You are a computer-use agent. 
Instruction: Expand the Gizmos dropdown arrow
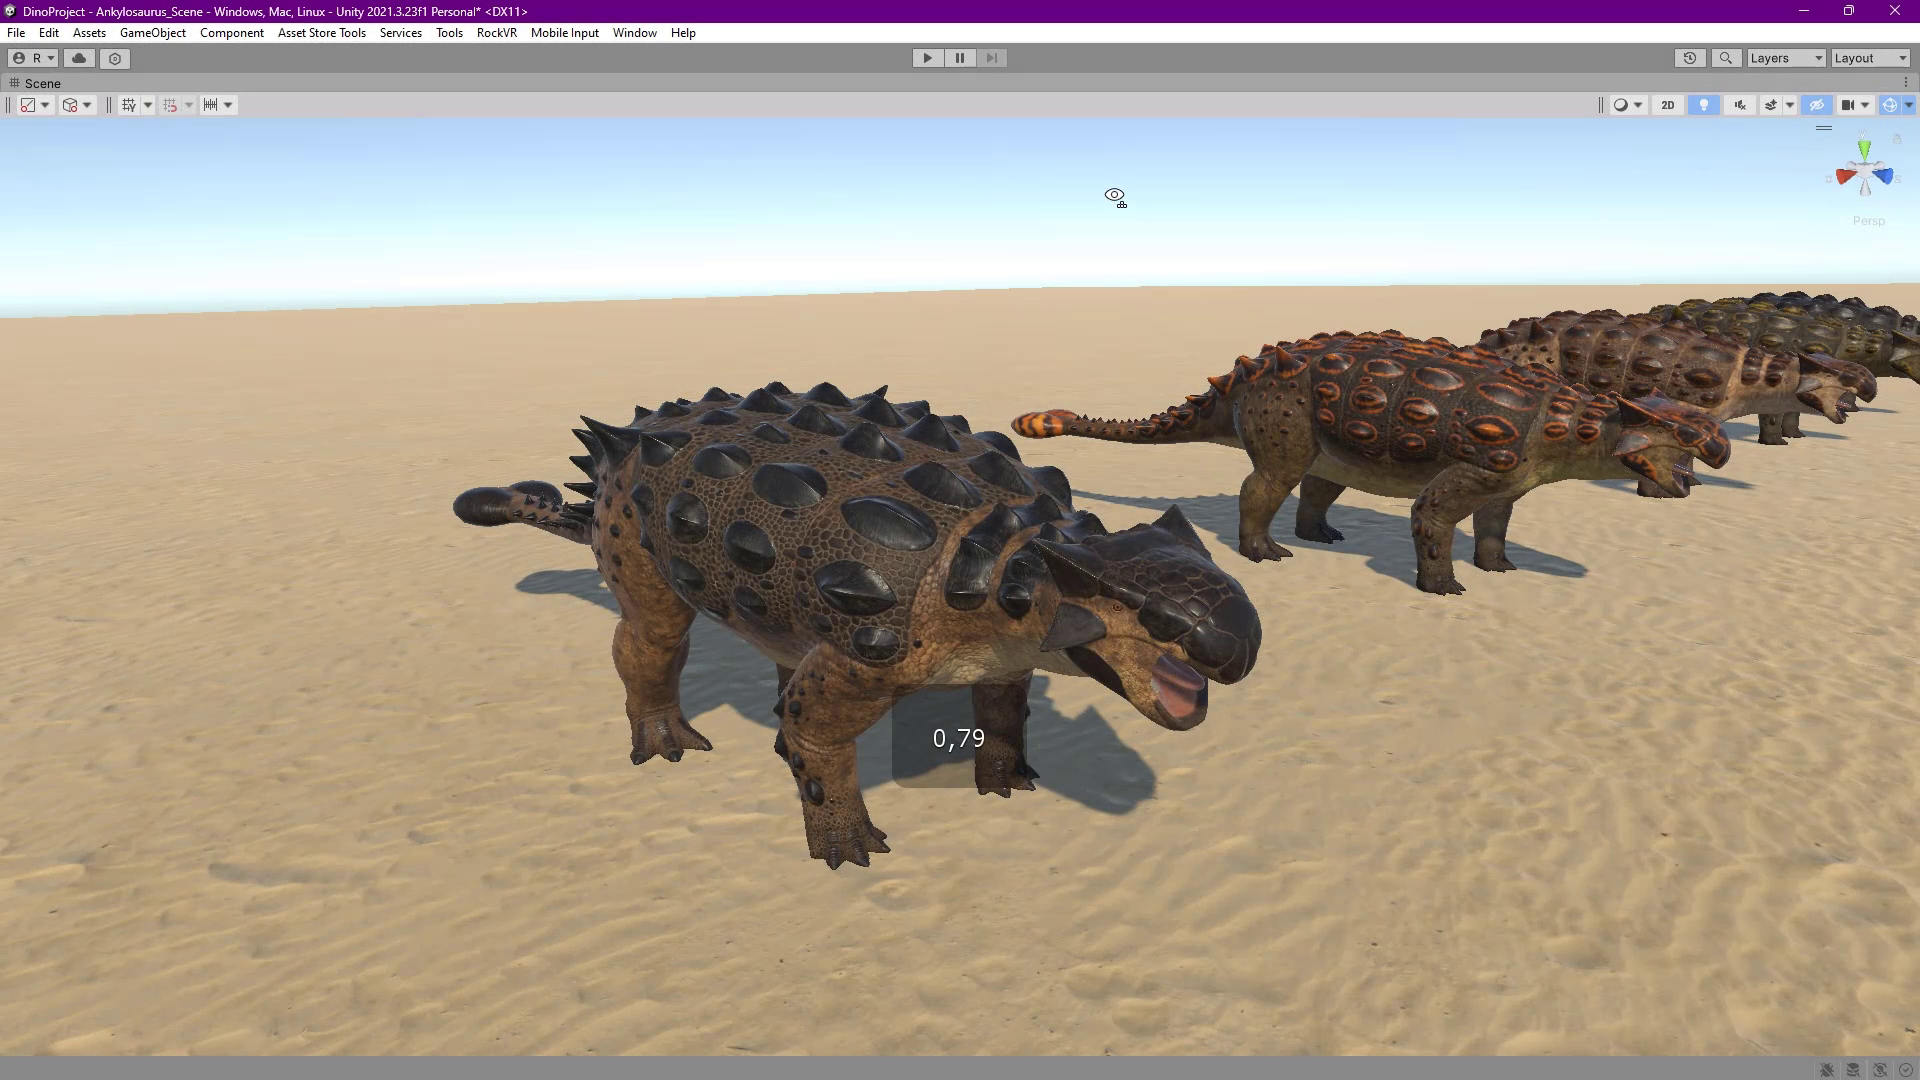point(1908,105)
